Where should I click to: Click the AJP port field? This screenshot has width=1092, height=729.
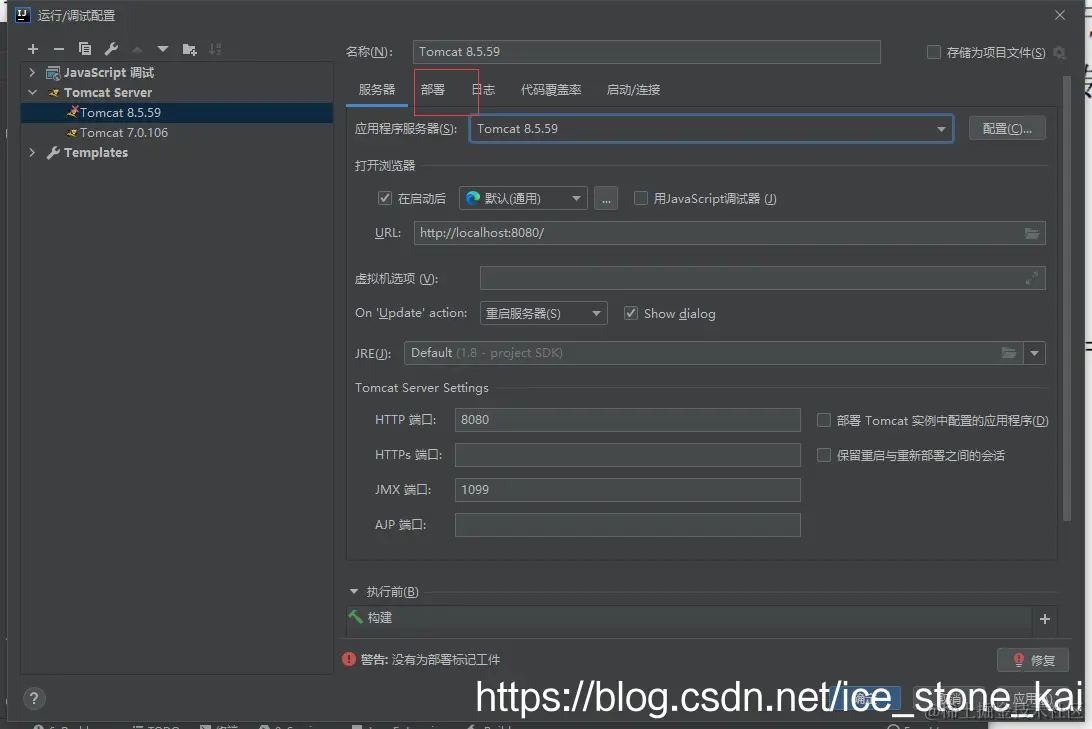[x=627, y=525]
